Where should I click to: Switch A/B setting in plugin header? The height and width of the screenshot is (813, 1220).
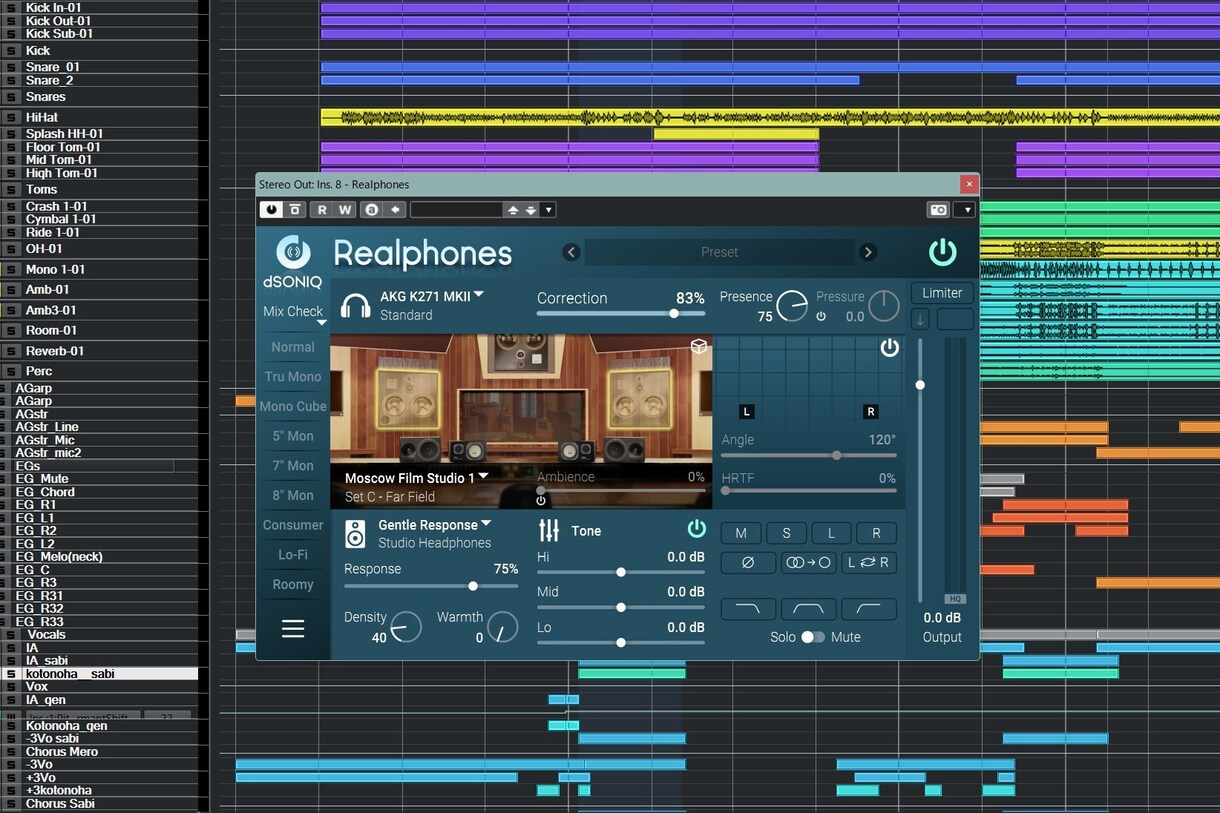372,210
